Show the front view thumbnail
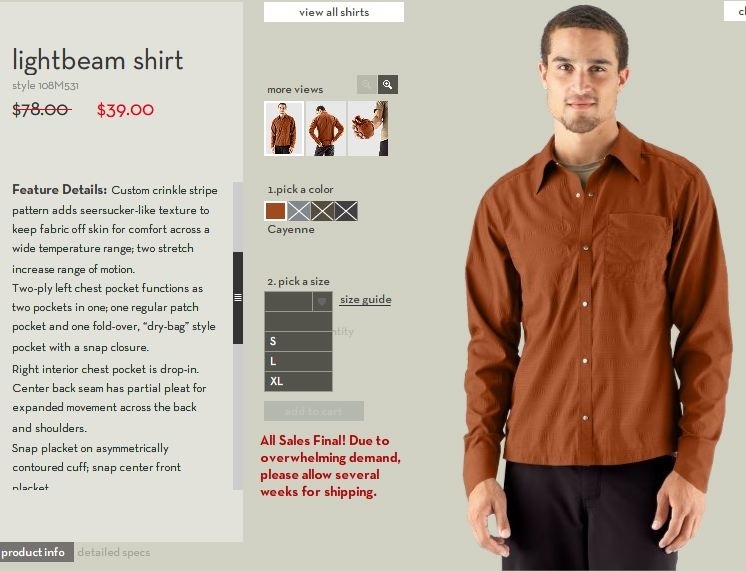The height and width of the screenshot is (571, 746). (284, 128)
